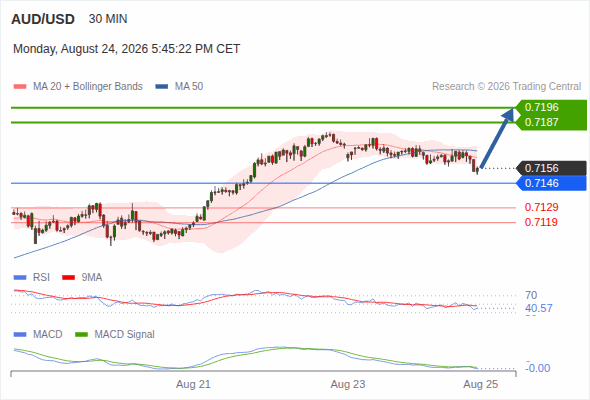
Task: Click the Aug 25 date axis label
Action: pyautogui.click(x=481, y=385)
